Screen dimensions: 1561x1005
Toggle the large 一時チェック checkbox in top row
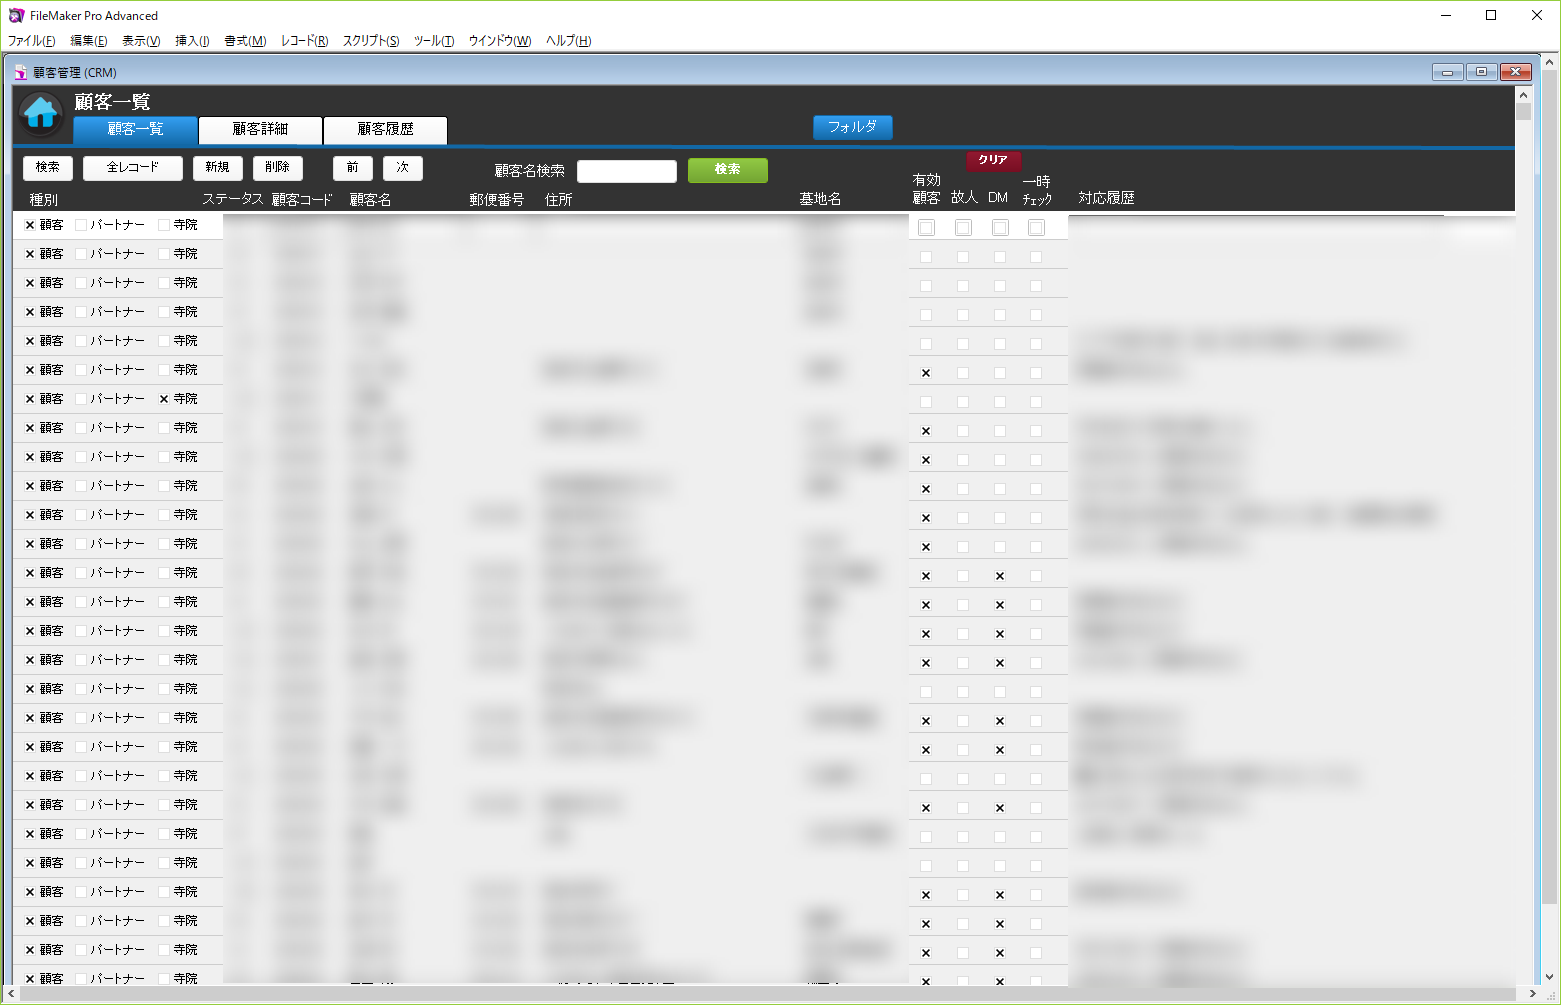[x=1036, y=228]
